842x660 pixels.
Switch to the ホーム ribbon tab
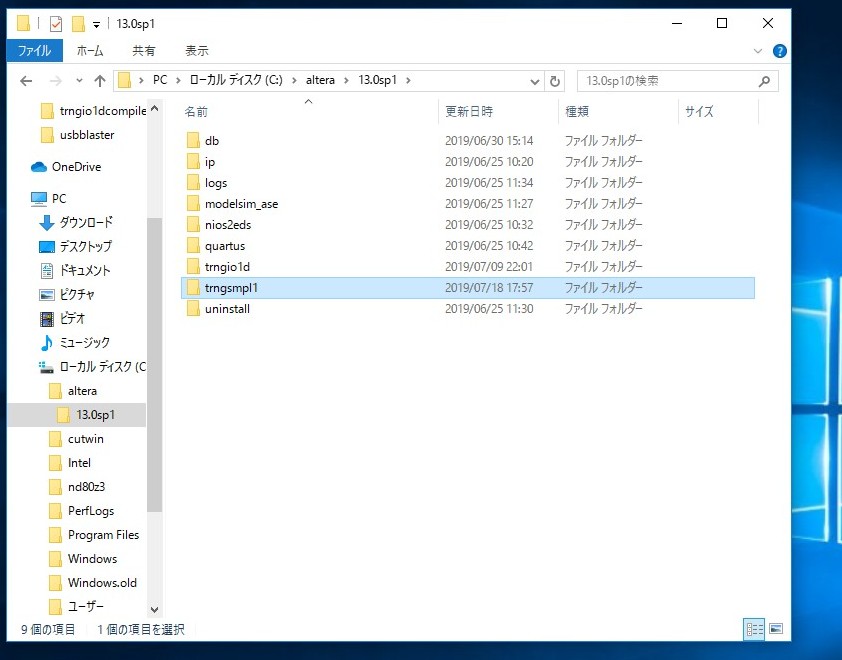click(x=90, y=51)
